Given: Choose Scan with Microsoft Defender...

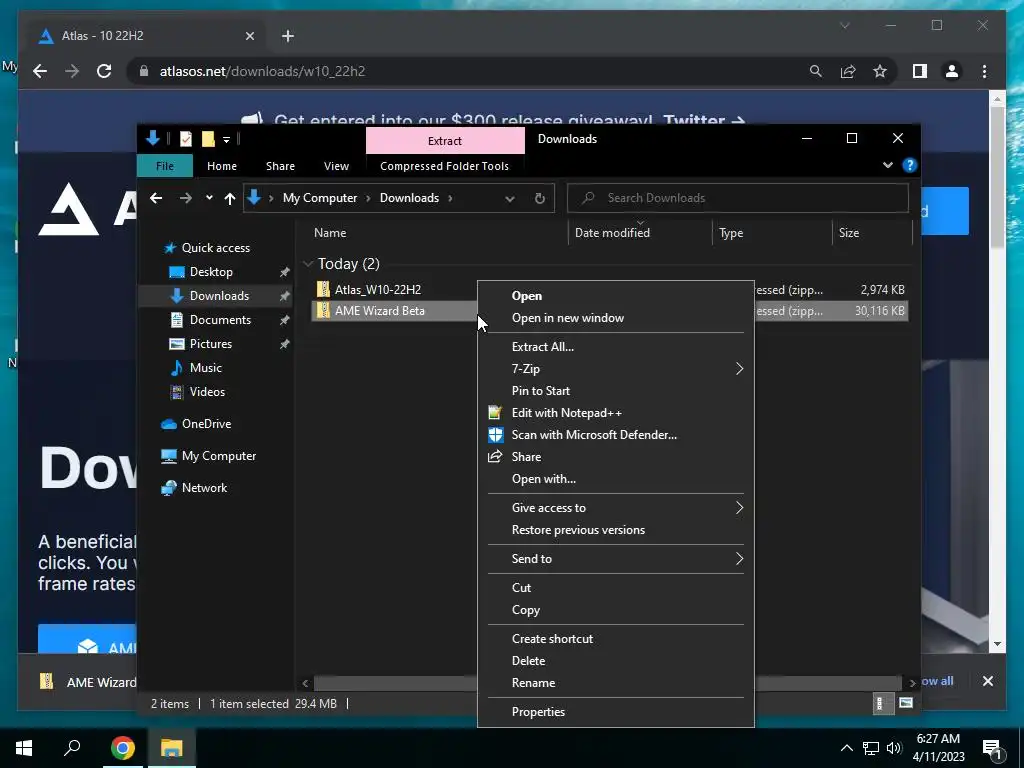Looking at the screenshot, I should [x=594, y=435].
